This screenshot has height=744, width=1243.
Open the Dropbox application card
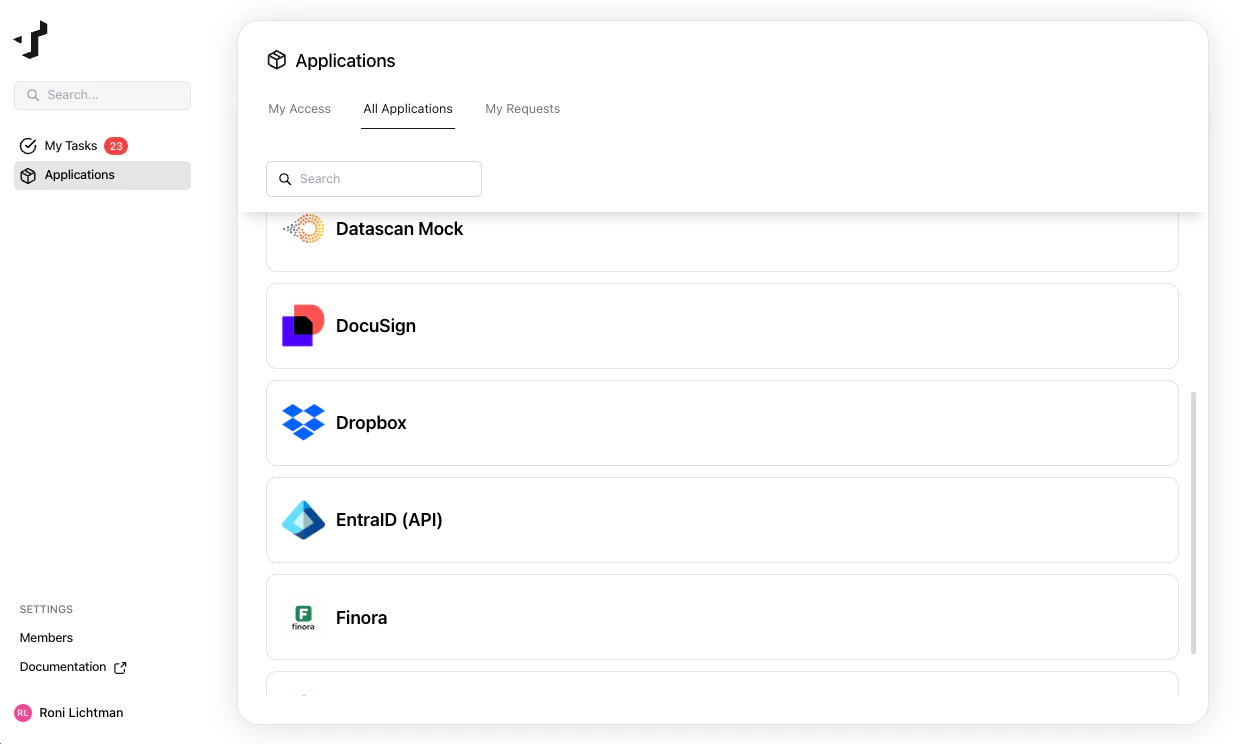(x=722, y=423)
